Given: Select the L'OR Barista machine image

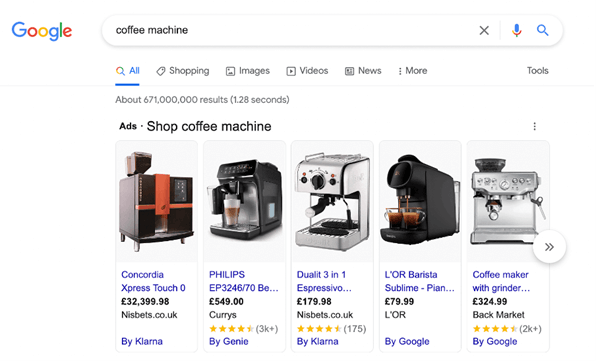Looking at the screenshot, I should click(420, 201).
